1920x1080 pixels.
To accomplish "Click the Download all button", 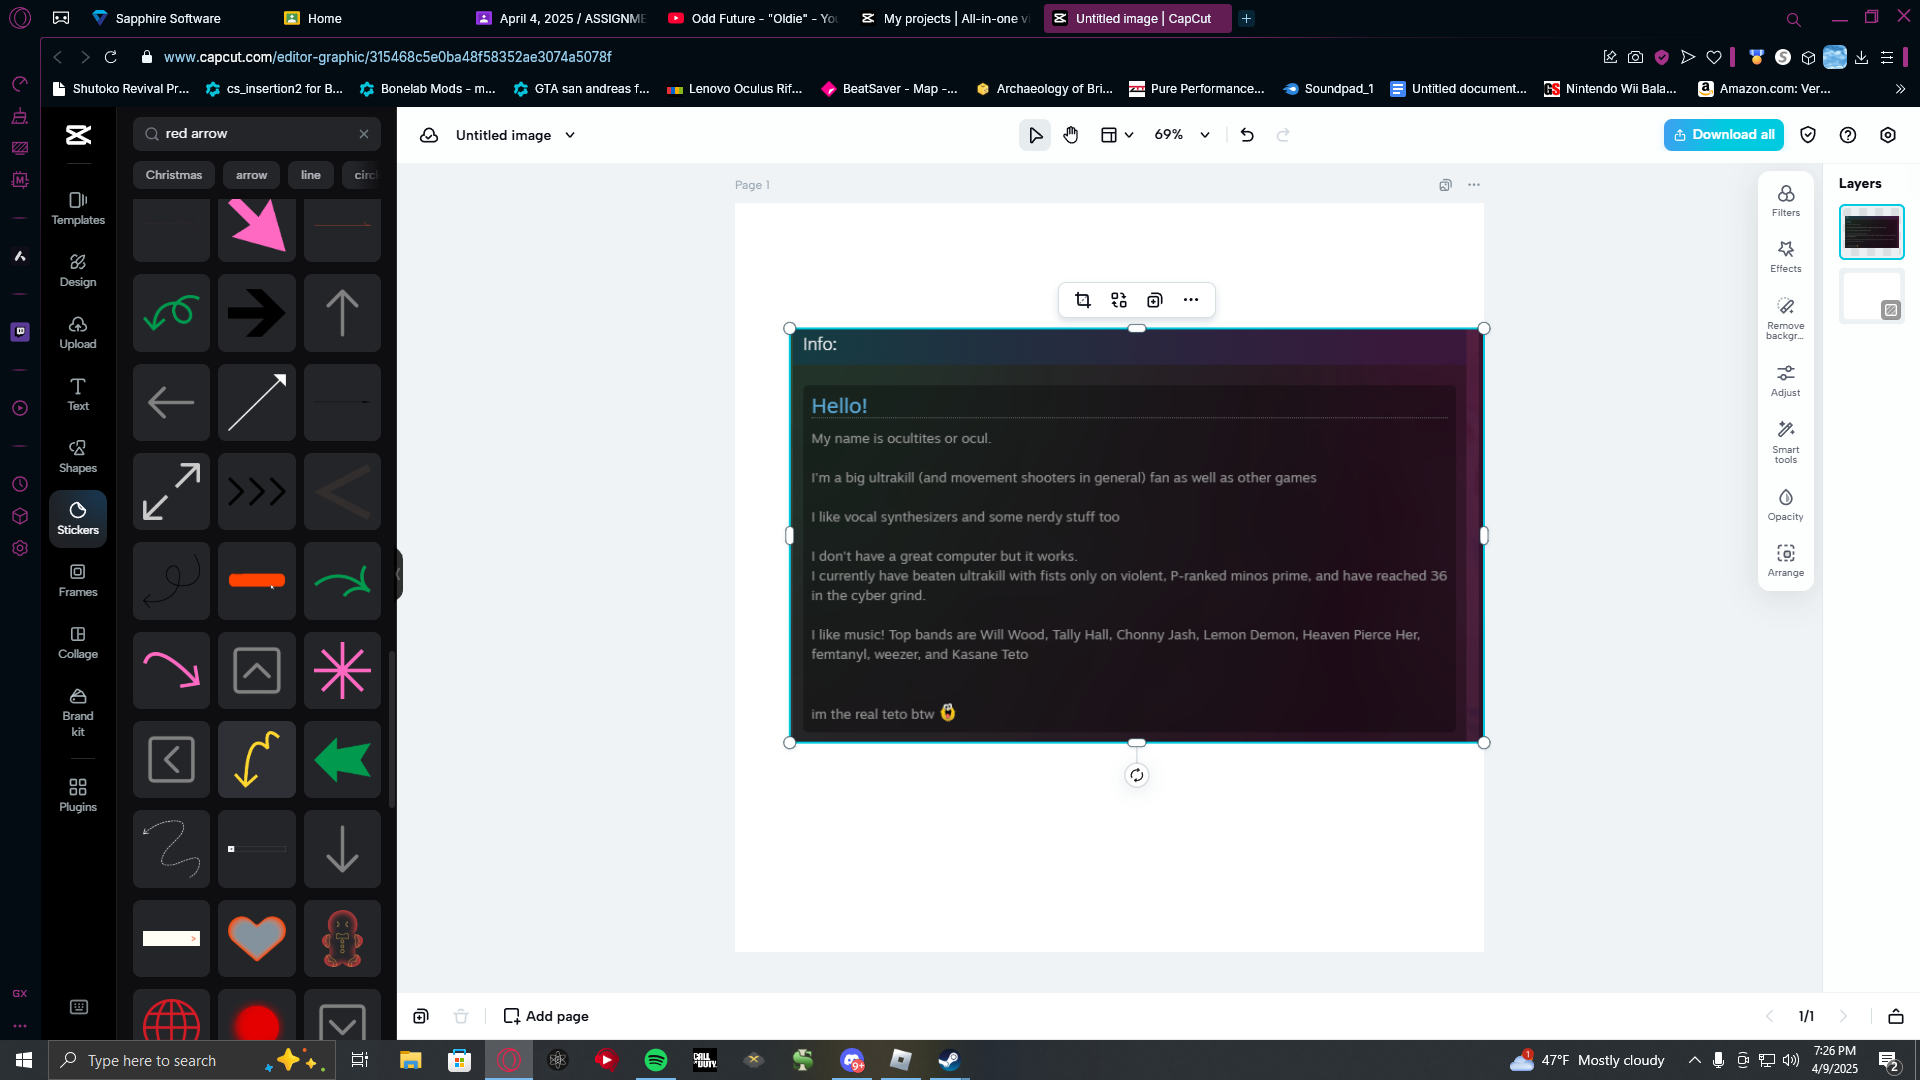I will tap(1723, 135).
